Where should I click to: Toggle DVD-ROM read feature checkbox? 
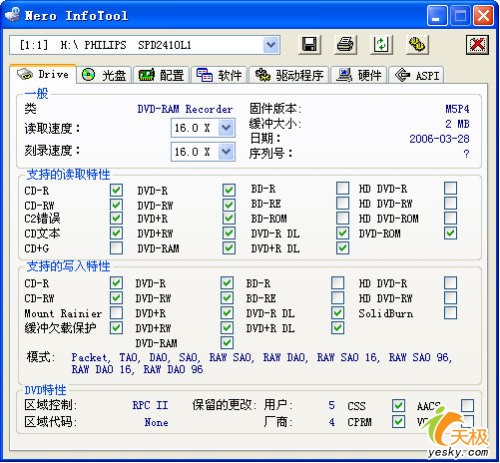point(450,233)
